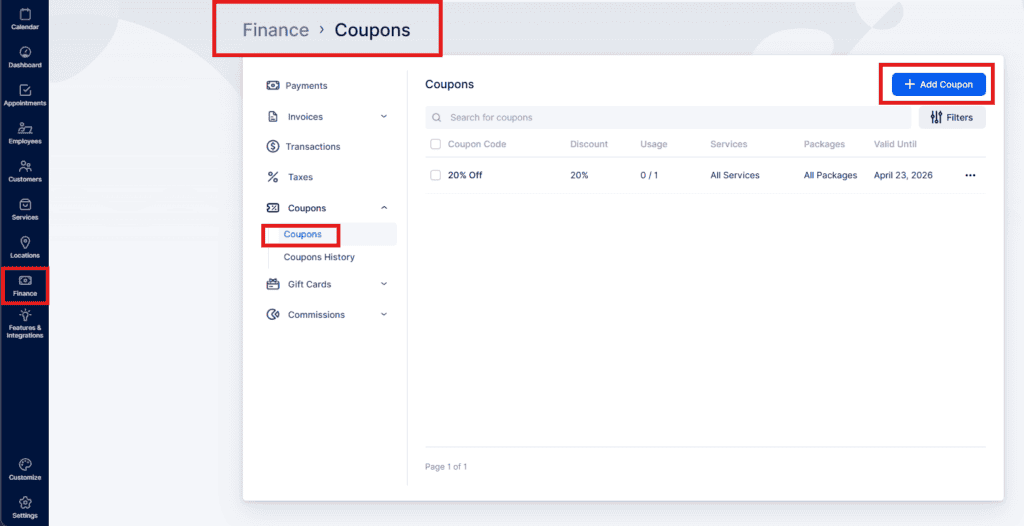Click the All Packages cell
The width and height of the screenshot is (1024, 526).
[830, 175]
